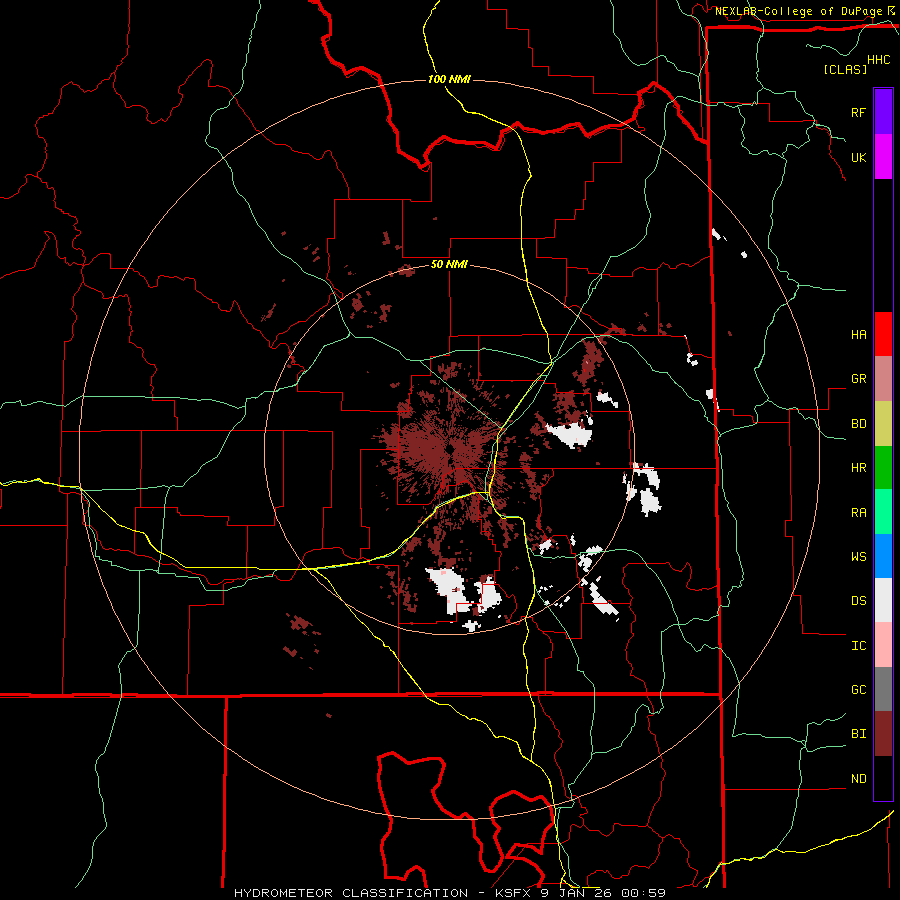Click the DS white legend swatch
This screenshot has width=900, height=900.
tap(883, 600)
